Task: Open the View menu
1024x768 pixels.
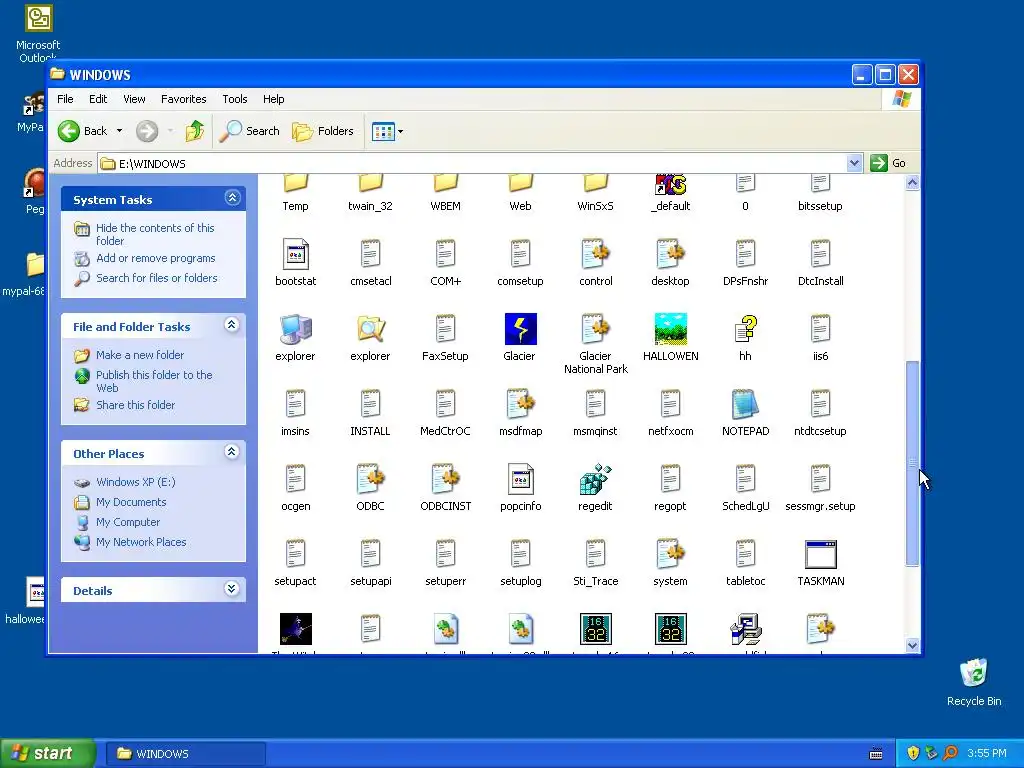Action: [134, 99]
